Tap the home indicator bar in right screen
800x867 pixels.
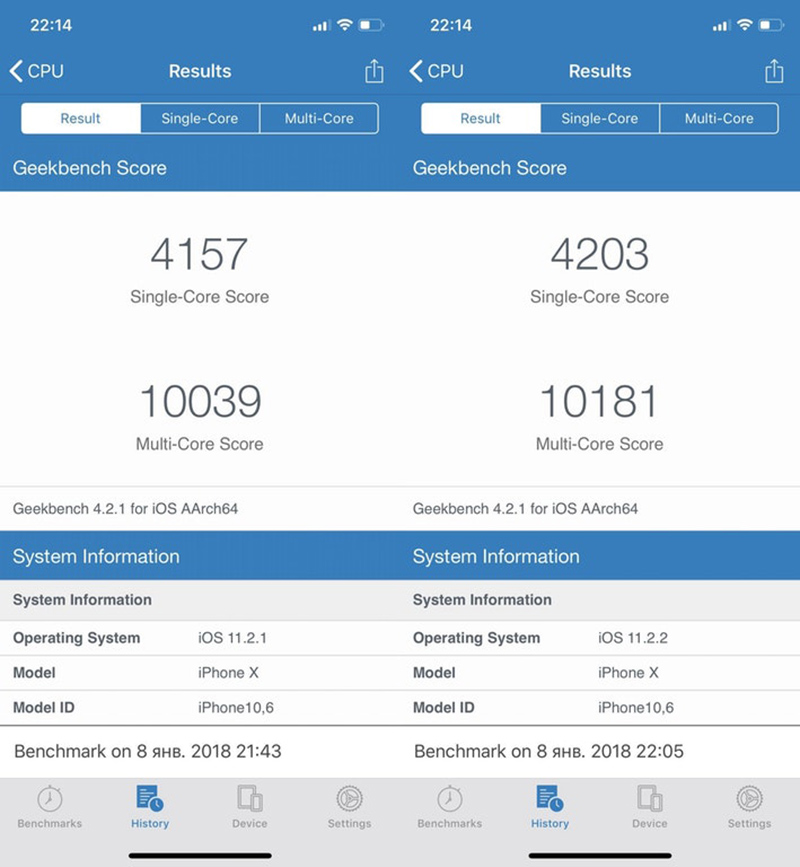coord(600,855)
